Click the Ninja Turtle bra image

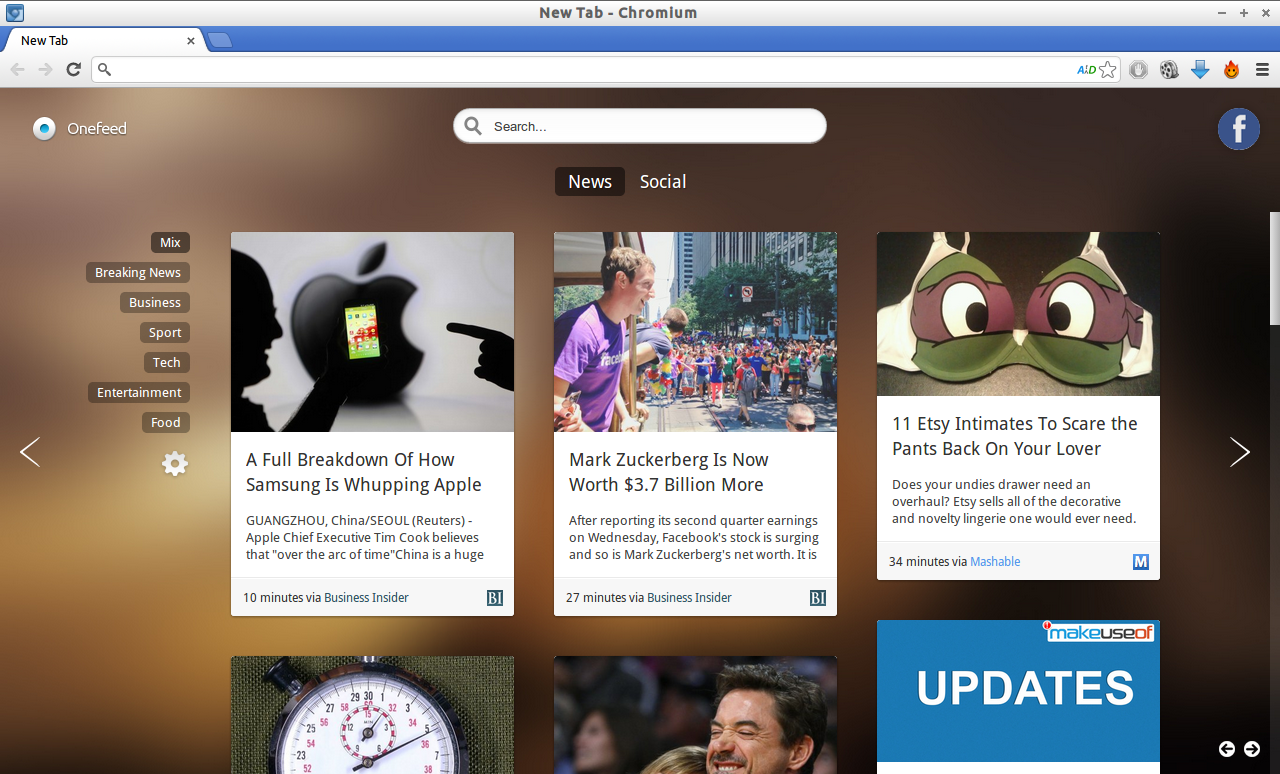1018,314
